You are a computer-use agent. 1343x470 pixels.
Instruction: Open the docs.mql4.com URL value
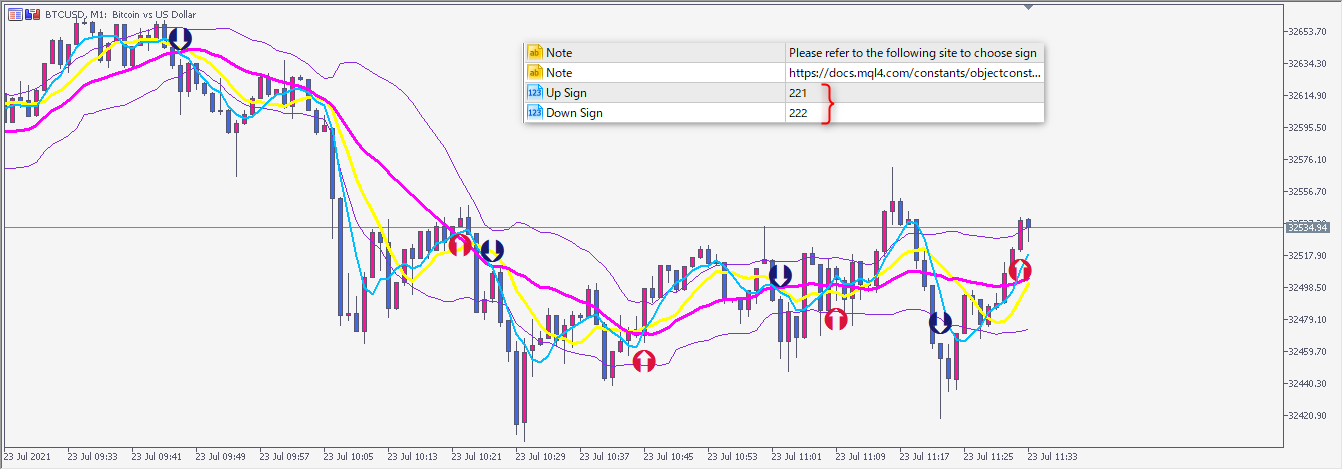point(914,73)
